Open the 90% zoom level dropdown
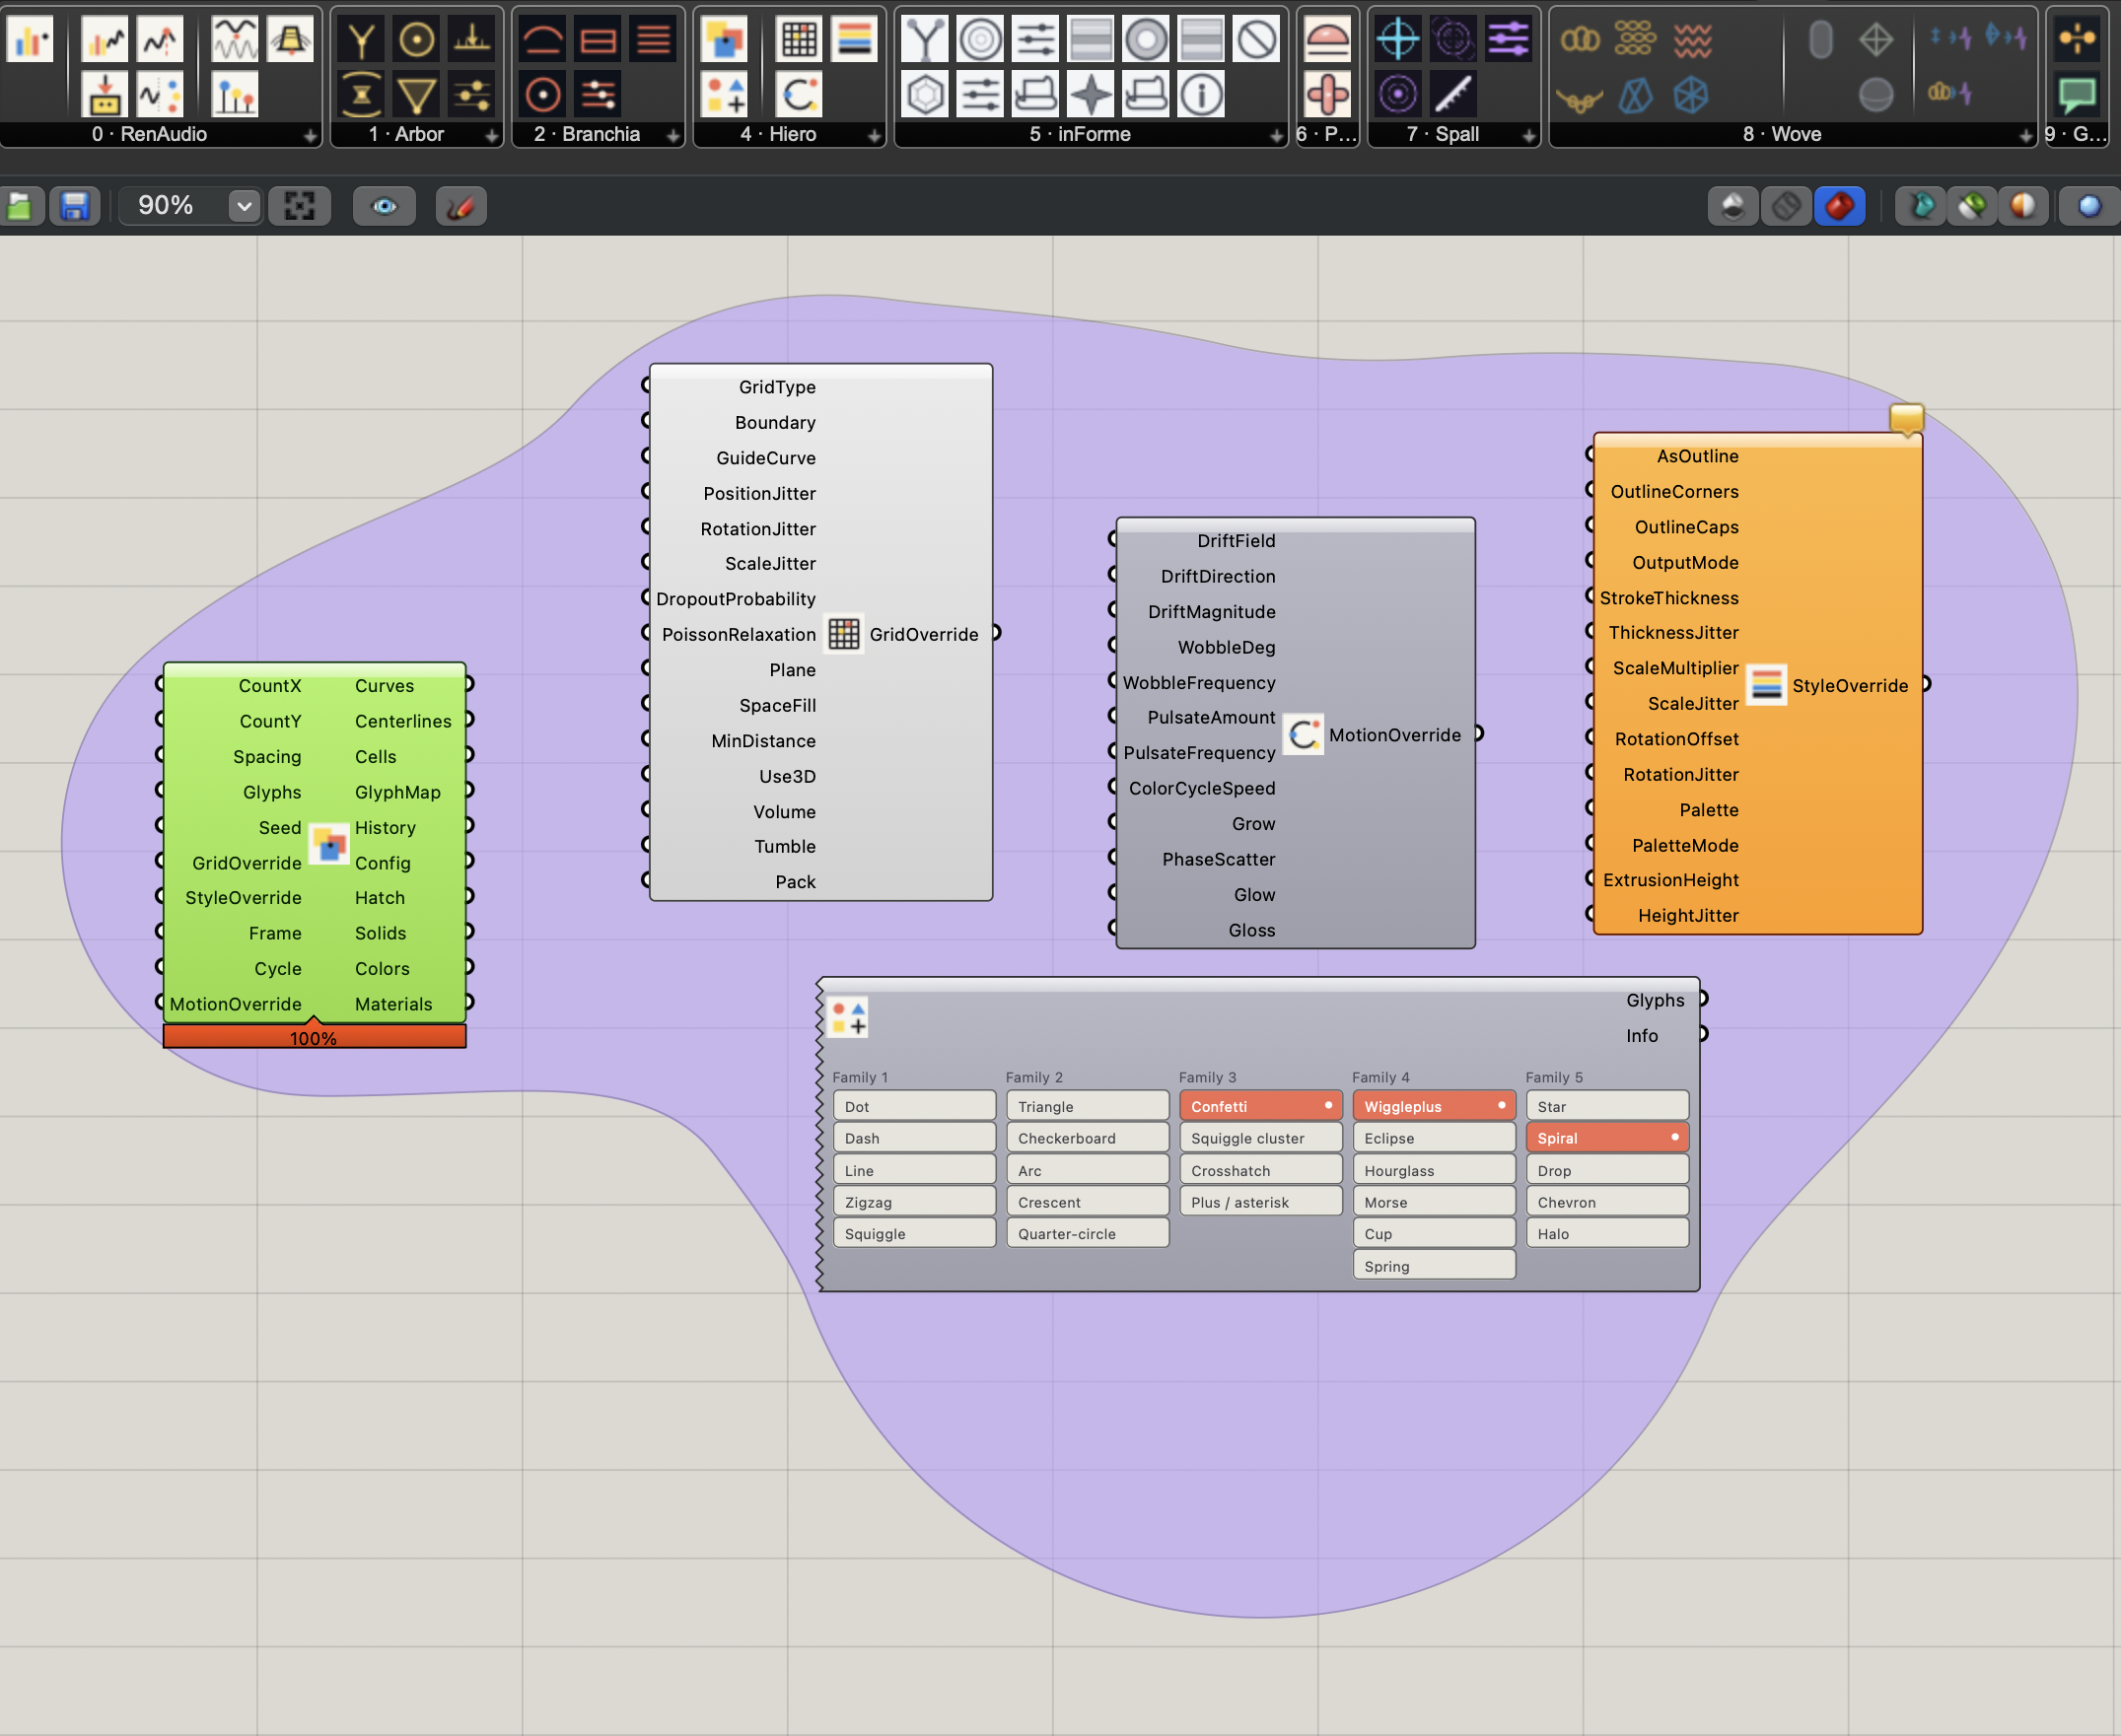The height and width of the screenshot is (1736, 2121). (243, 206)
